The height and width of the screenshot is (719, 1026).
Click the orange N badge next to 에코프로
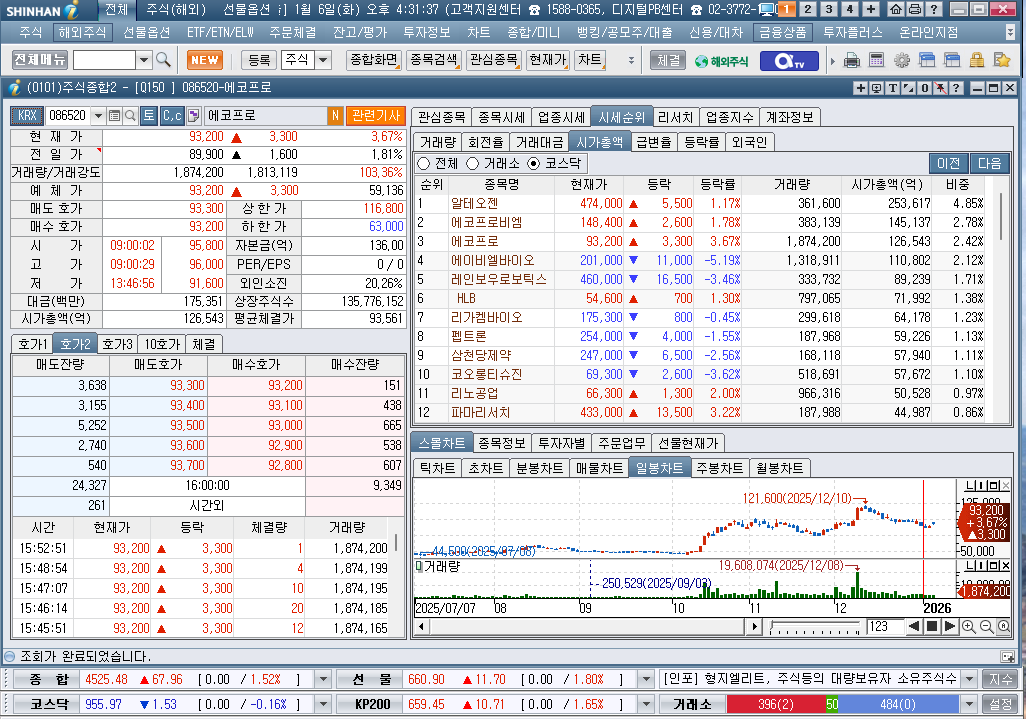335,116
